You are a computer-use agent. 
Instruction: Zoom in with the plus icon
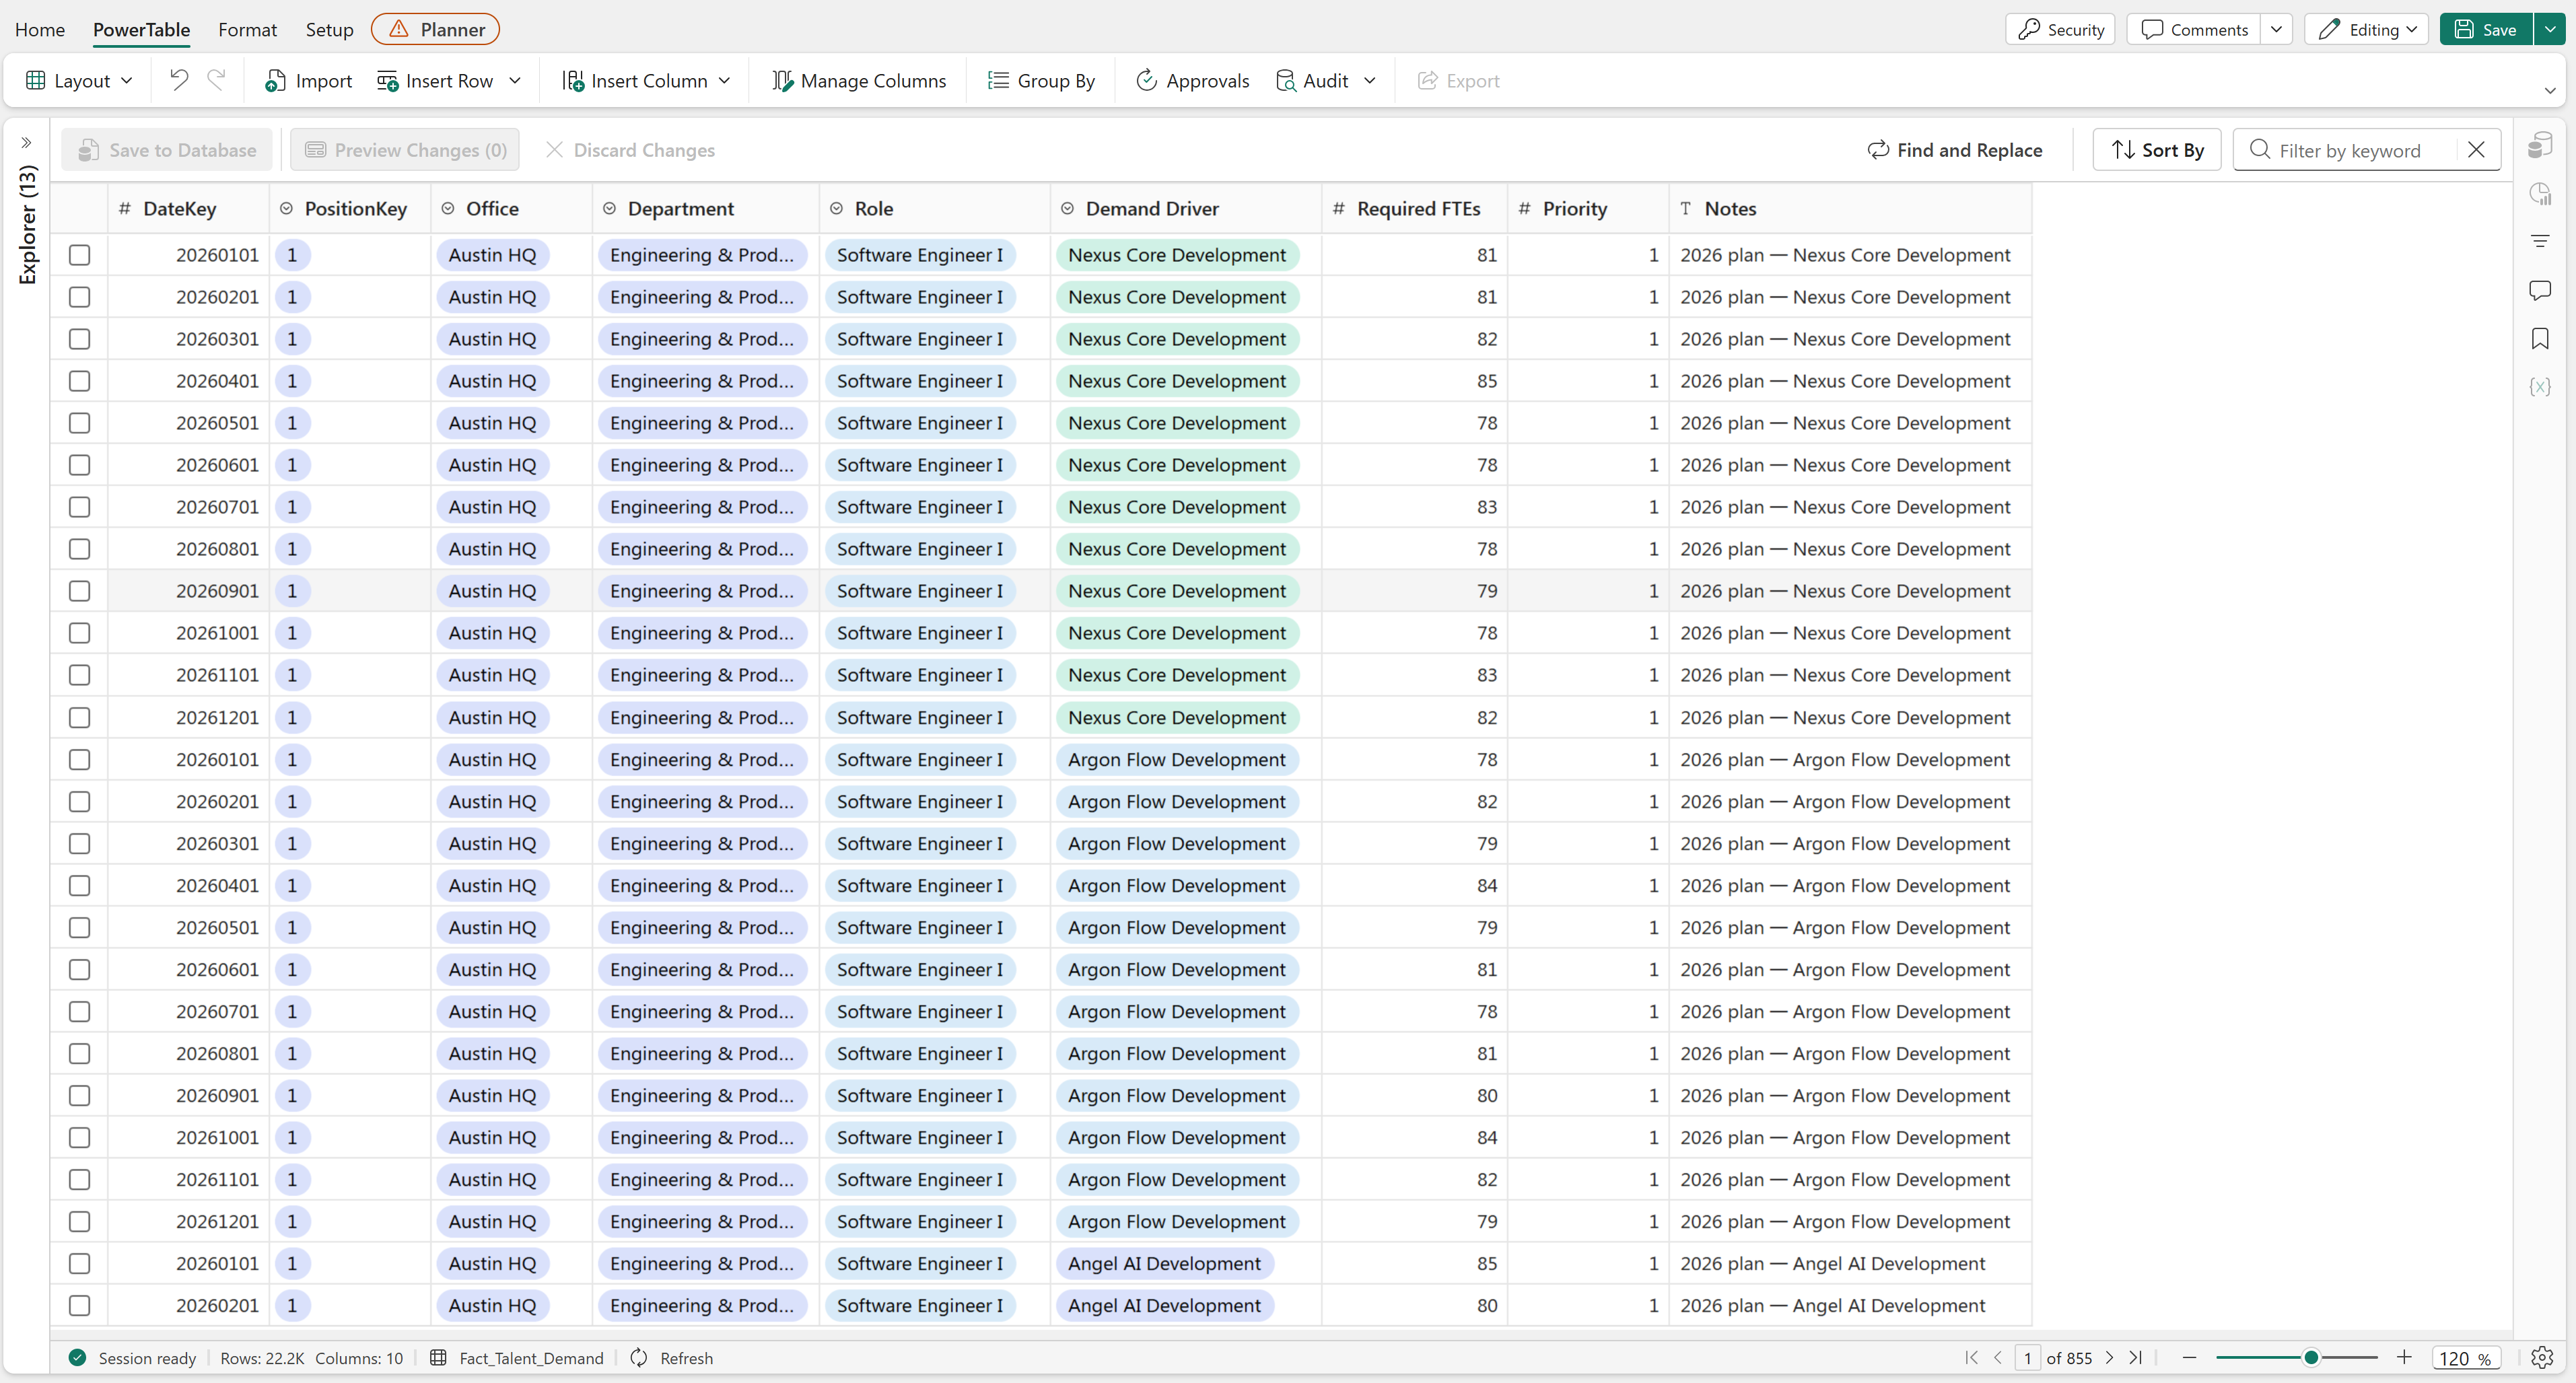point(2404,1357)
